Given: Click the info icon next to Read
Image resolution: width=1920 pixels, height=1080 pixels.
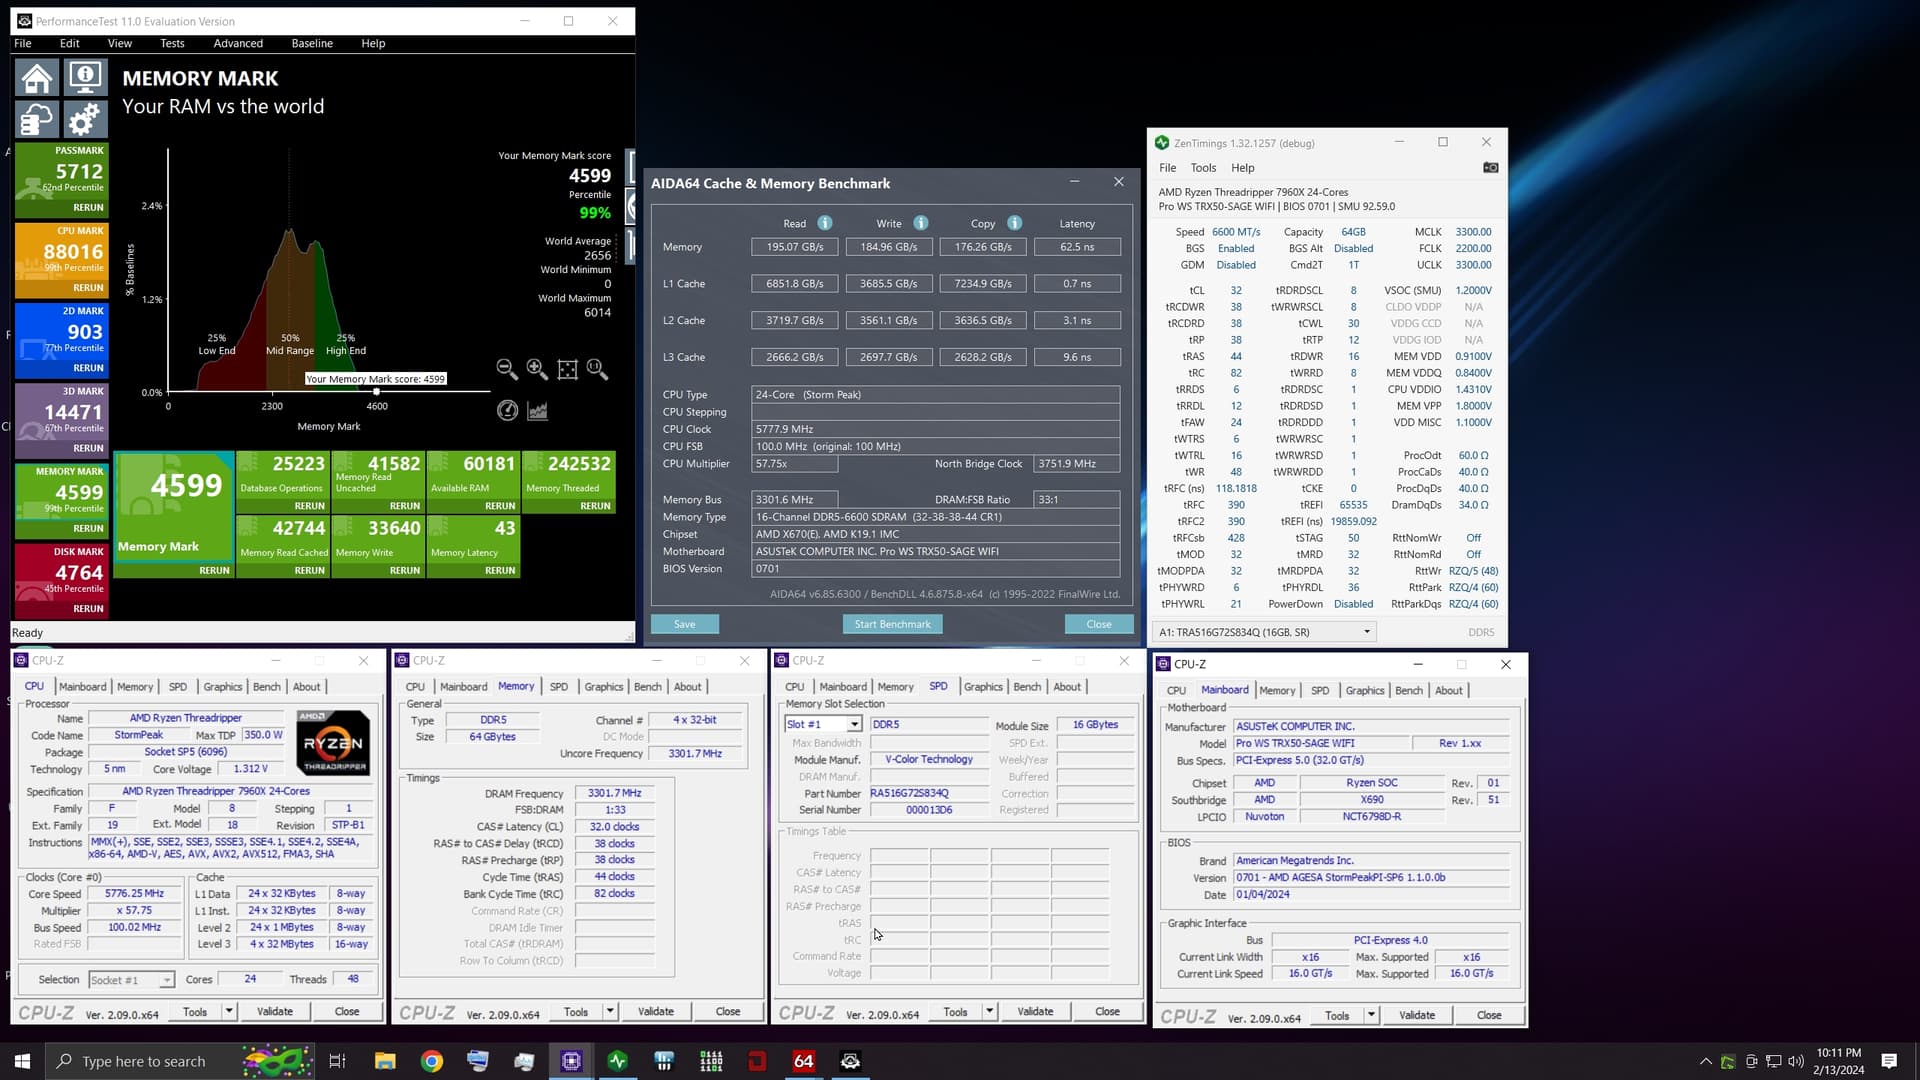Looking at the screenshot, I should click(x=825, y=223).
